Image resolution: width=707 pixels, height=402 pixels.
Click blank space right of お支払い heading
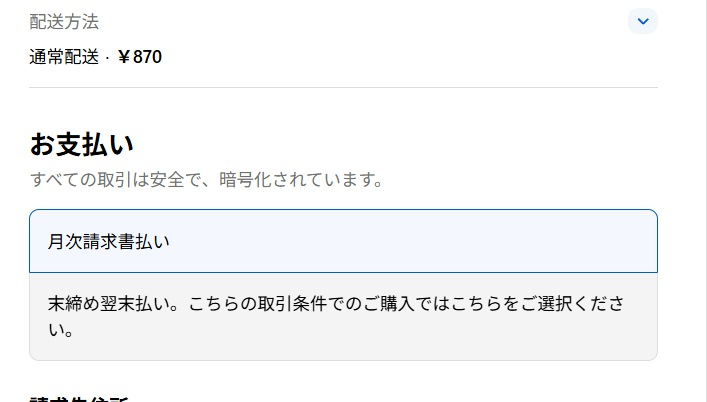[x=400, y=144]
